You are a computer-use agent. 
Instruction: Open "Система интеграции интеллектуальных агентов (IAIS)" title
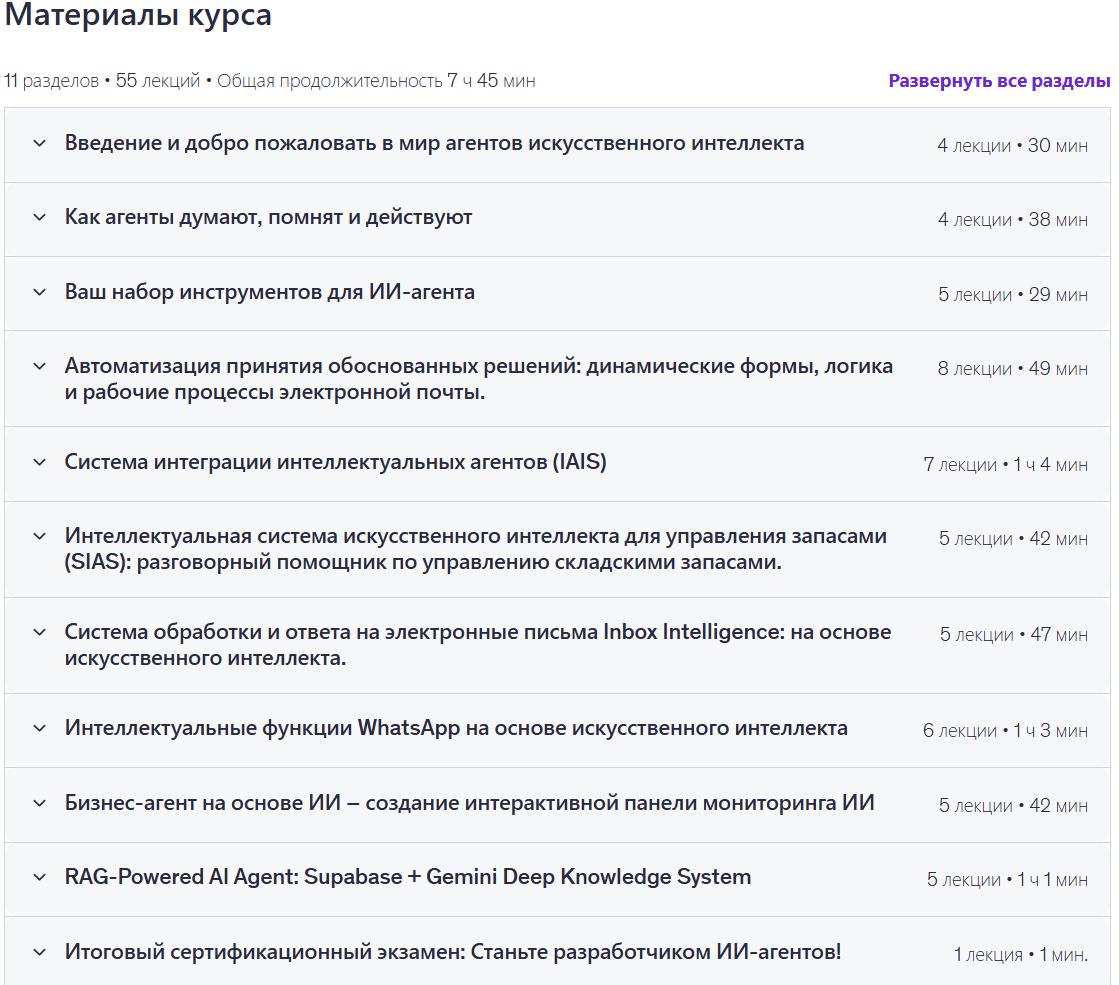point(335,462)
